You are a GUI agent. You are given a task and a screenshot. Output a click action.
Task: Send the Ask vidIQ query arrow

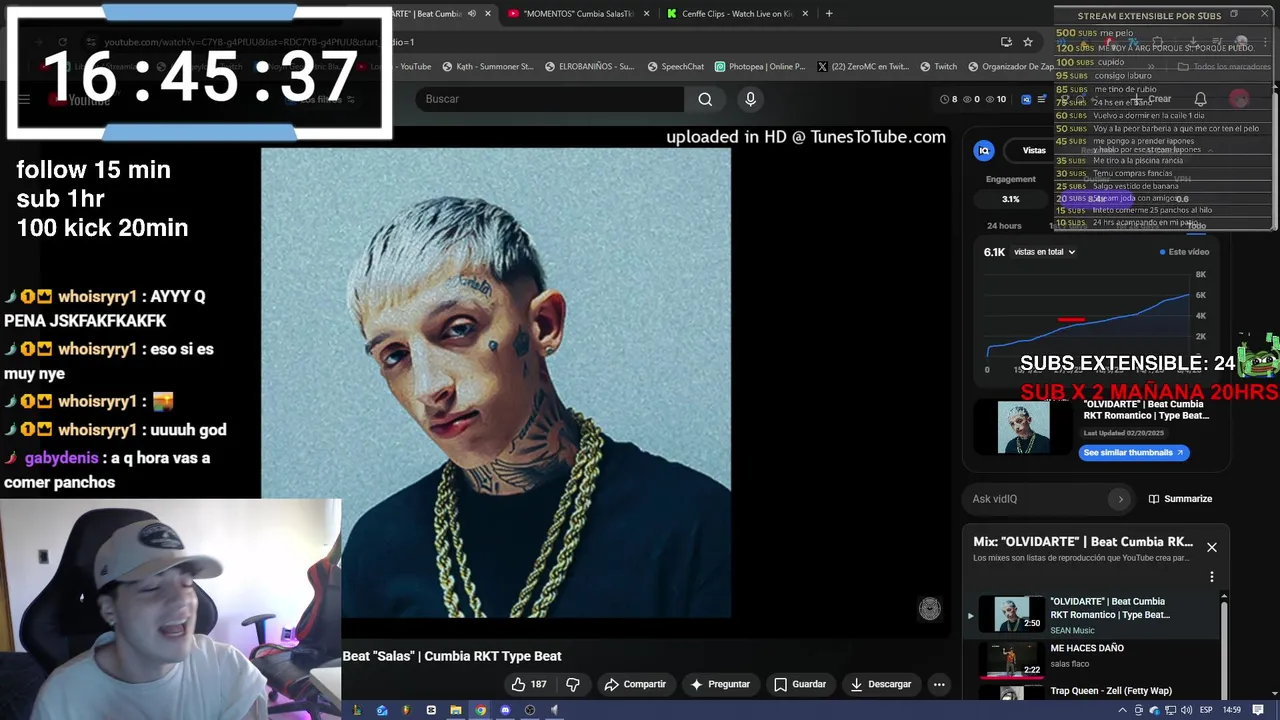[x=1120, y=499]
